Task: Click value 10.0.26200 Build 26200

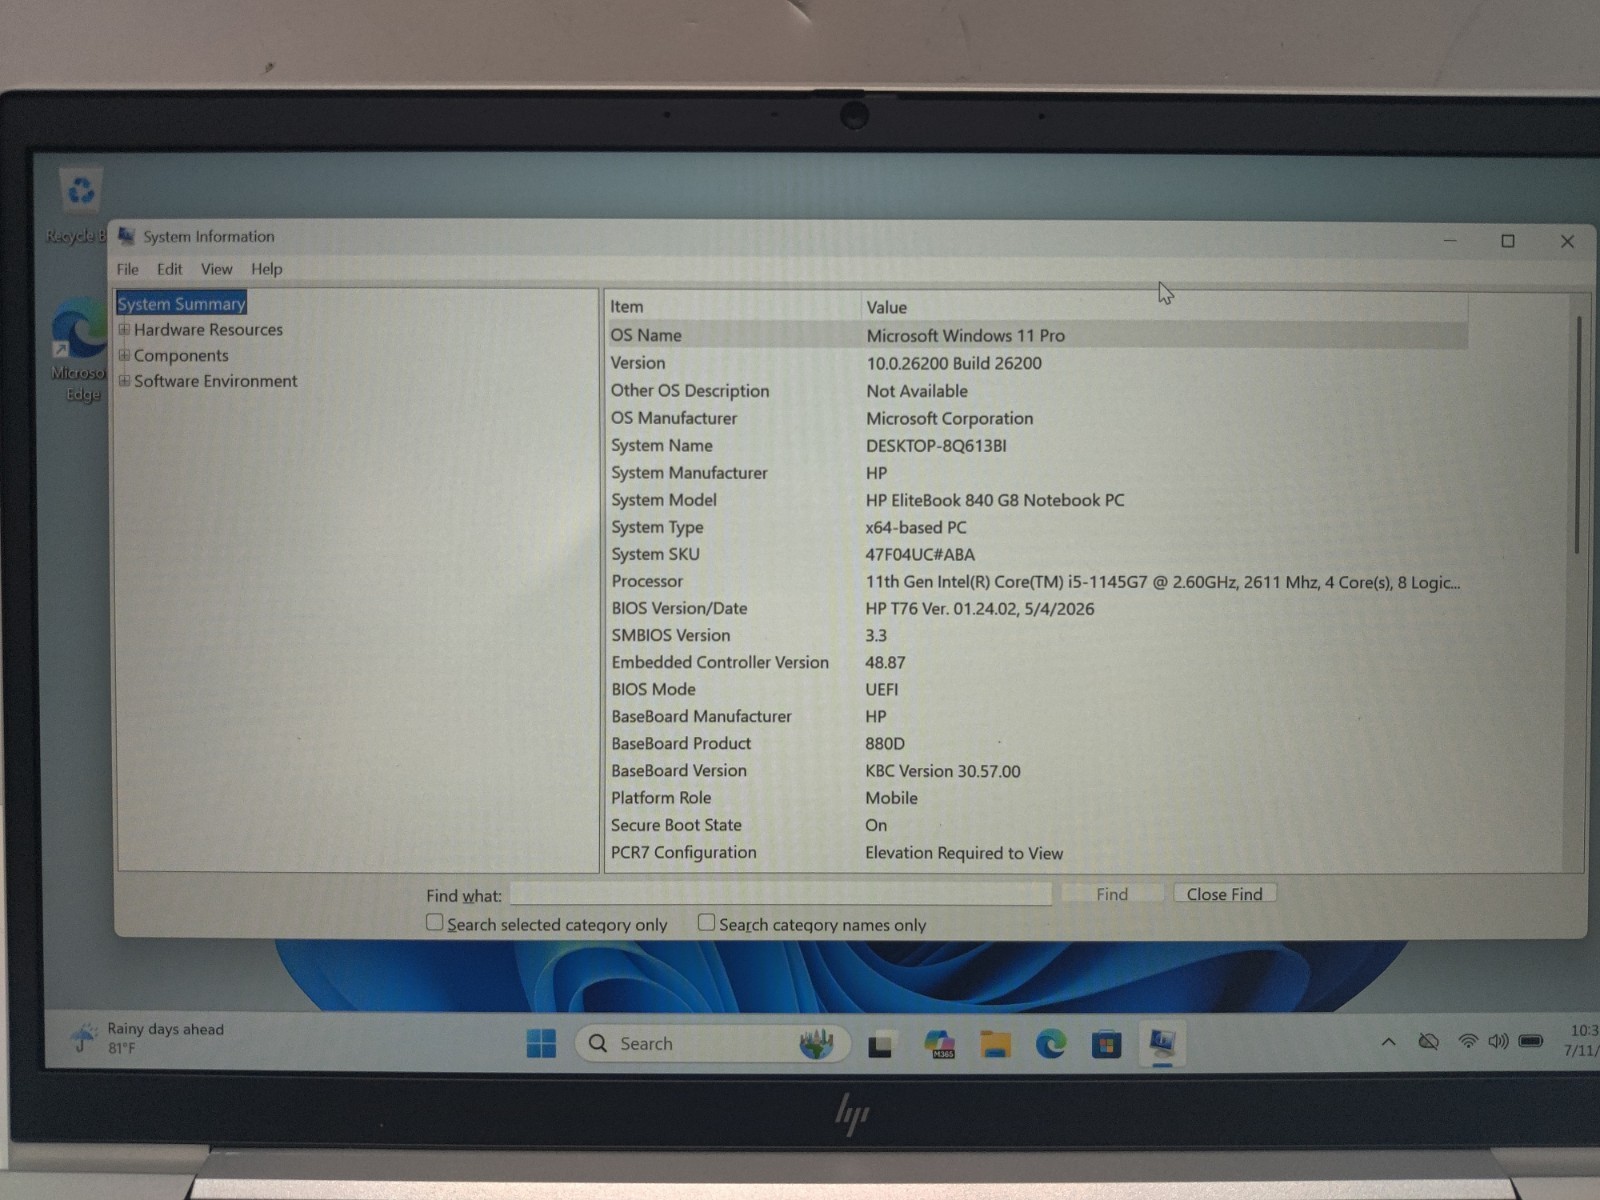Action: click(x=954, y=363)
